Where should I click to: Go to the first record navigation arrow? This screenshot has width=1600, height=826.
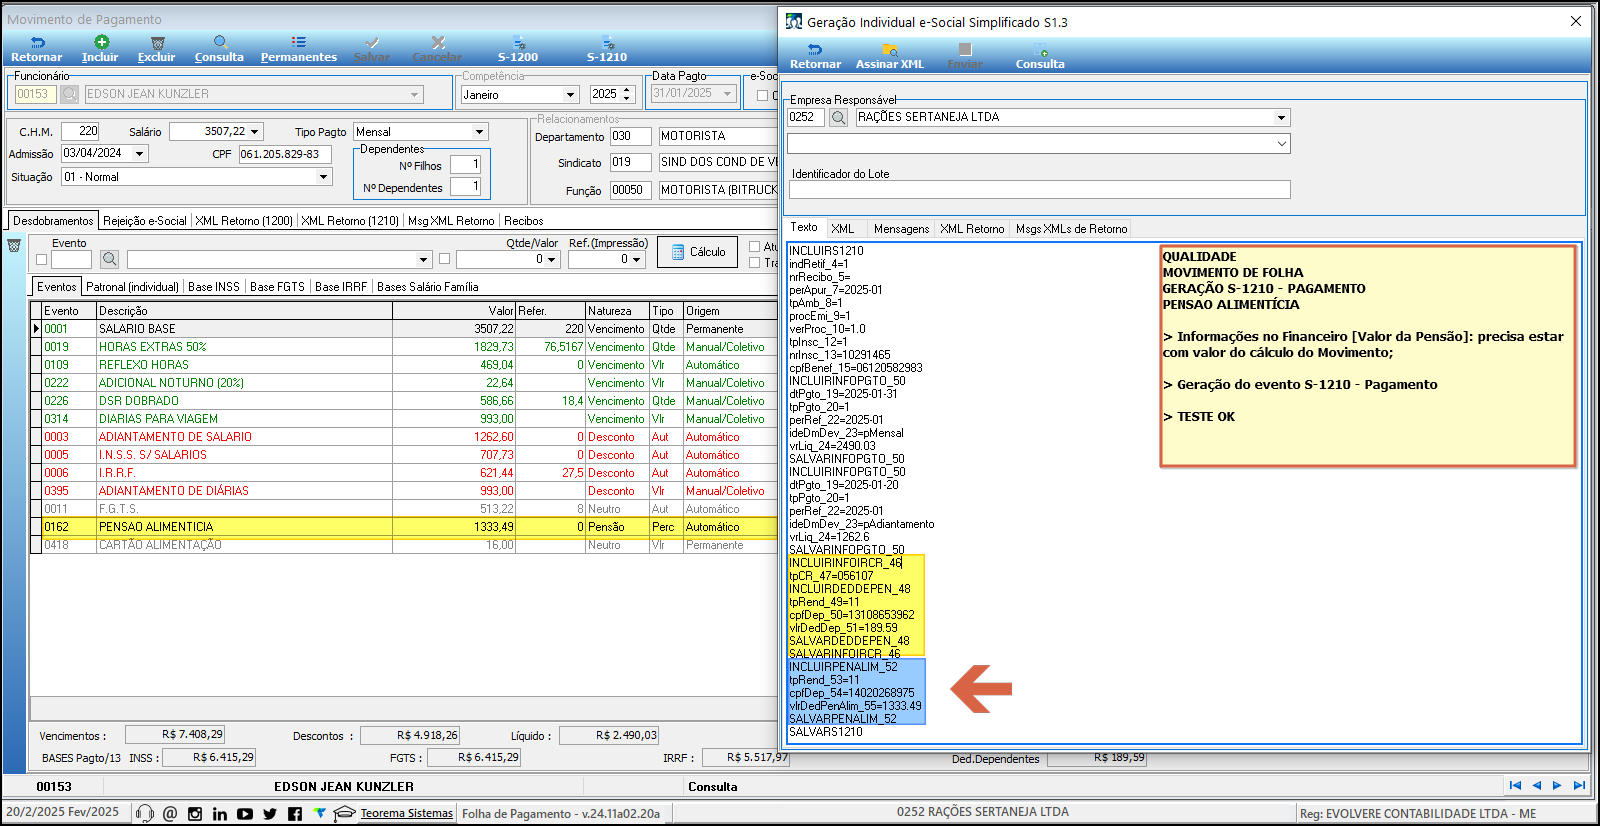click(x=1515, y=786)
